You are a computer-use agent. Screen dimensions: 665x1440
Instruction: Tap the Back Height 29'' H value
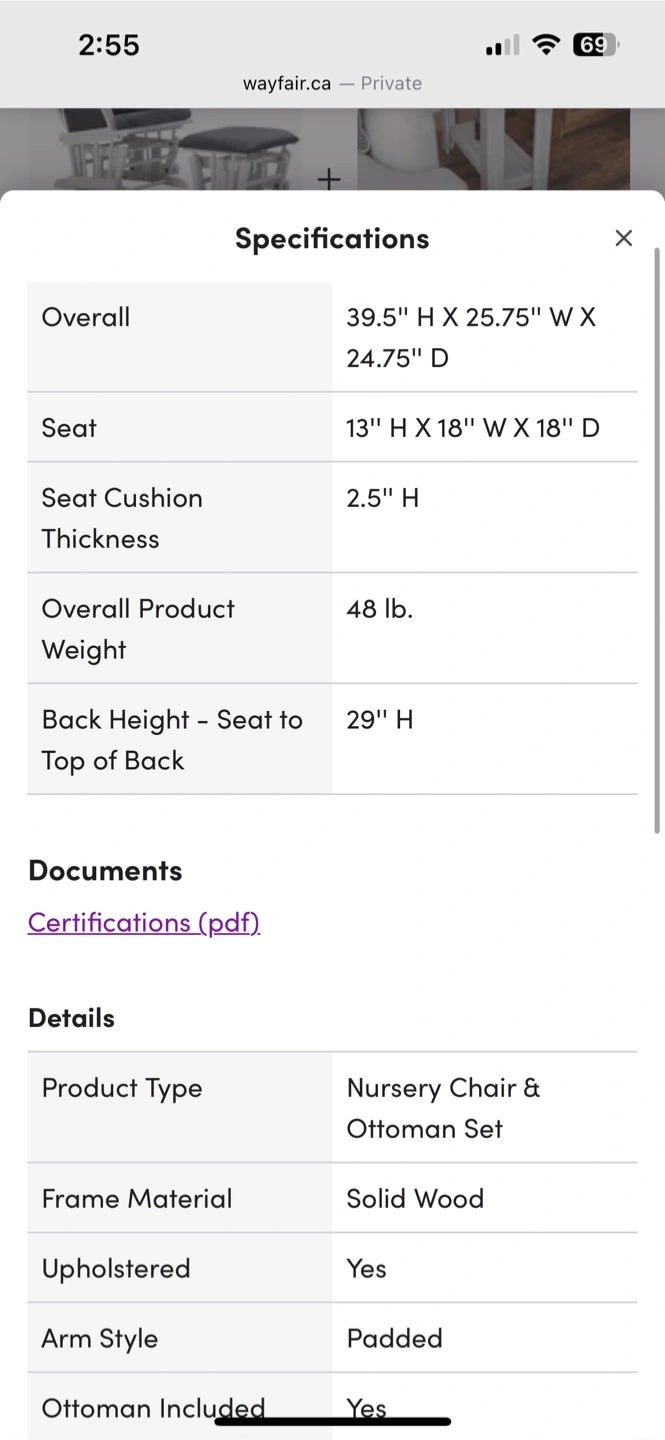tap(380, 720)
